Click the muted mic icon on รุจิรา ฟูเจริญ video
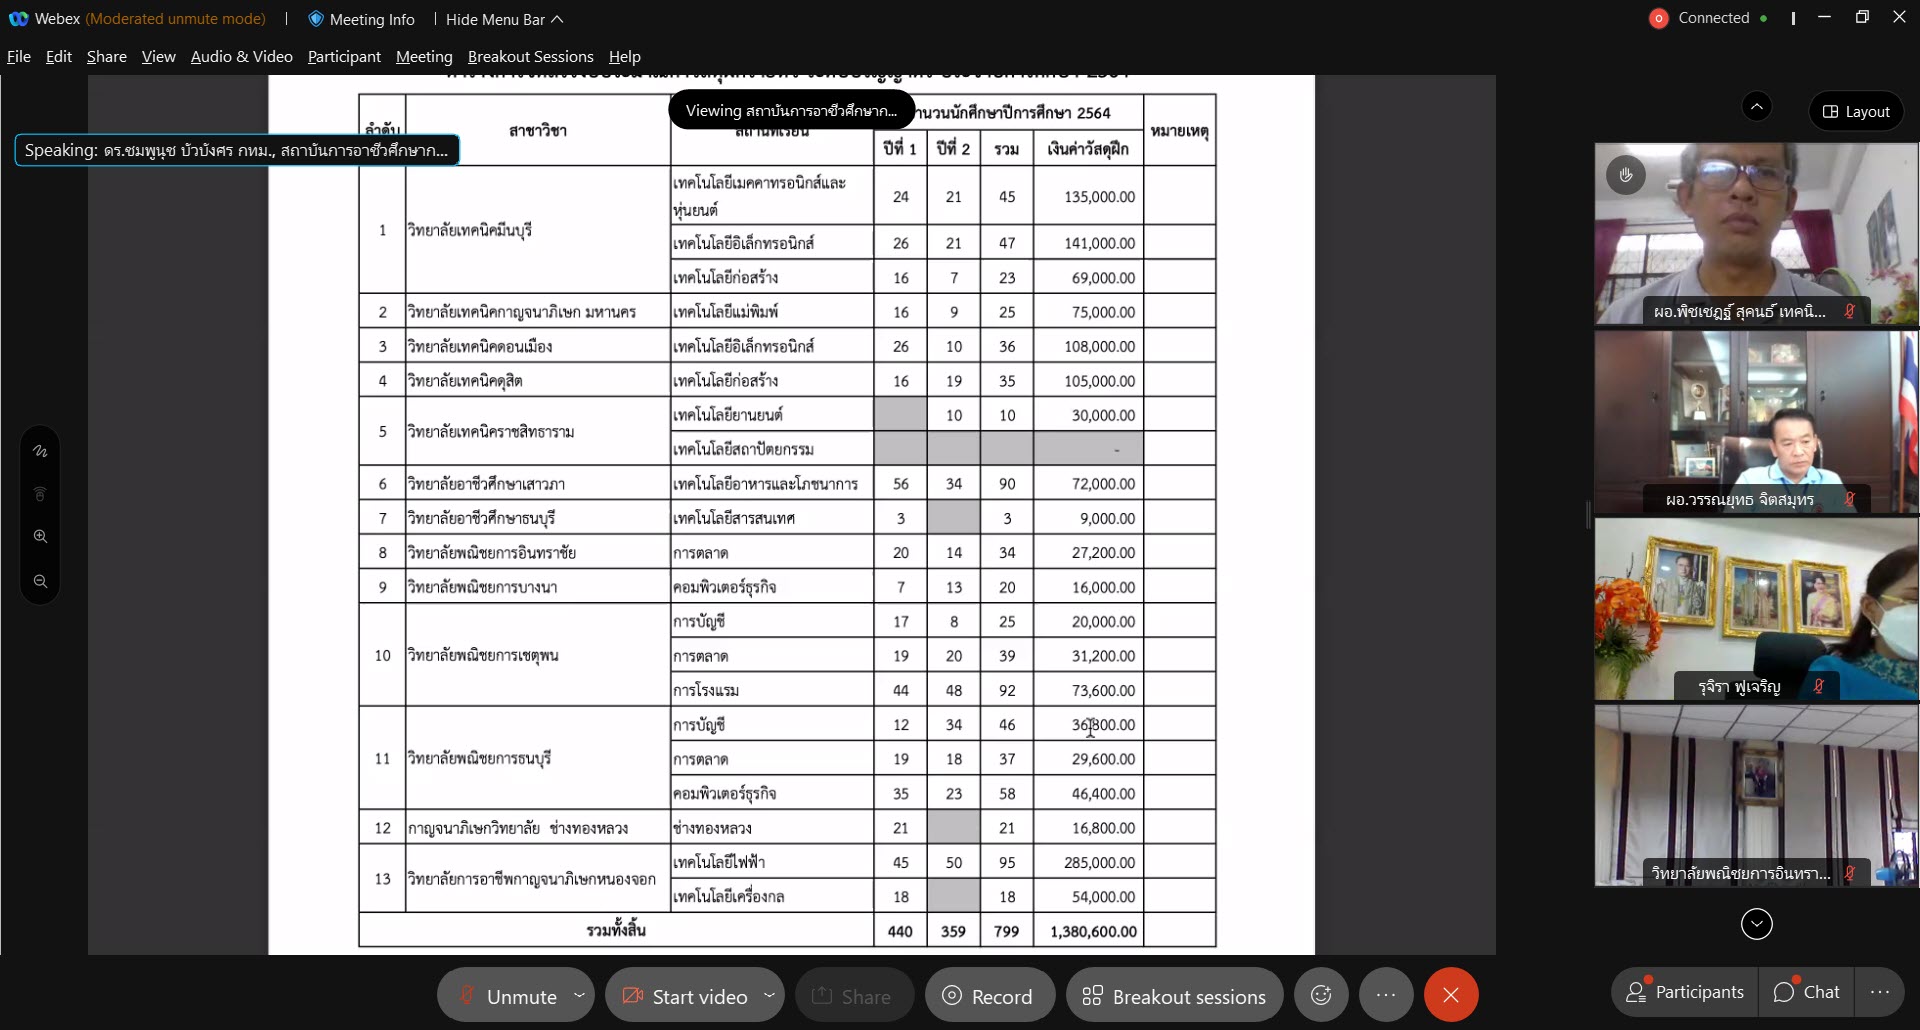 point(1819,686)
